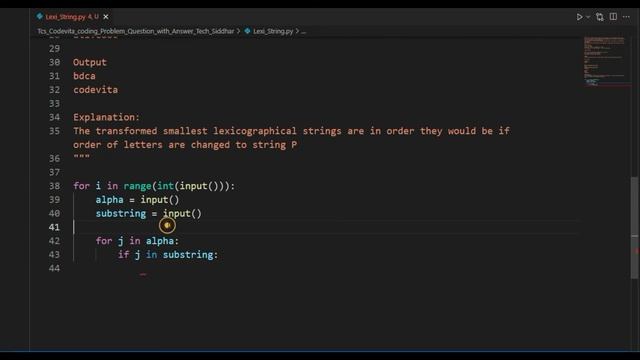Click 'substring' variable on line 40
The height and width of the screenshot is (360, 640).
[121, 214]
